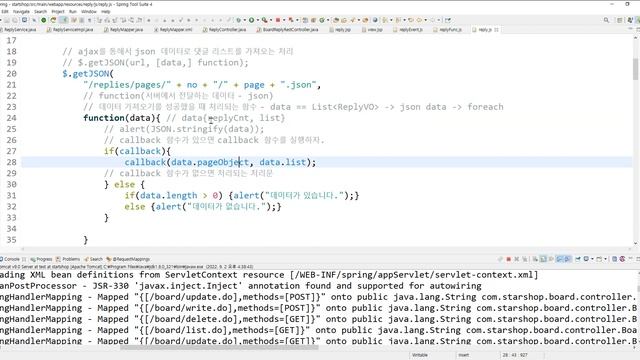The height and width of the screenshot is (360, 640).
Task: Expand the Stop button dropdown arrow
Action: pyautogui.click(x=284, y=20)
